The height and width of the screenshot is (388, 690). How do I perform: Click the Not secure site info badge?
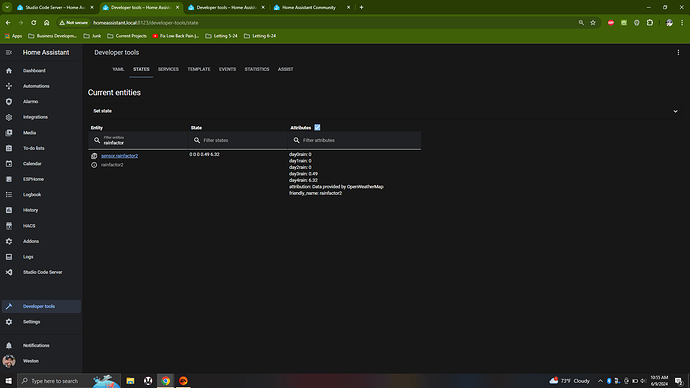tap(74, 22)
